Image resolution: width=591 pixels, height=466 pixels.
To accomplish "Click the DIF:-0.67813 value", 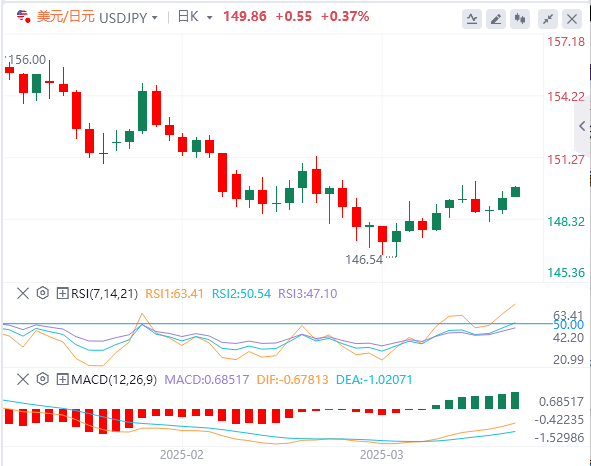I will point(292,379).
